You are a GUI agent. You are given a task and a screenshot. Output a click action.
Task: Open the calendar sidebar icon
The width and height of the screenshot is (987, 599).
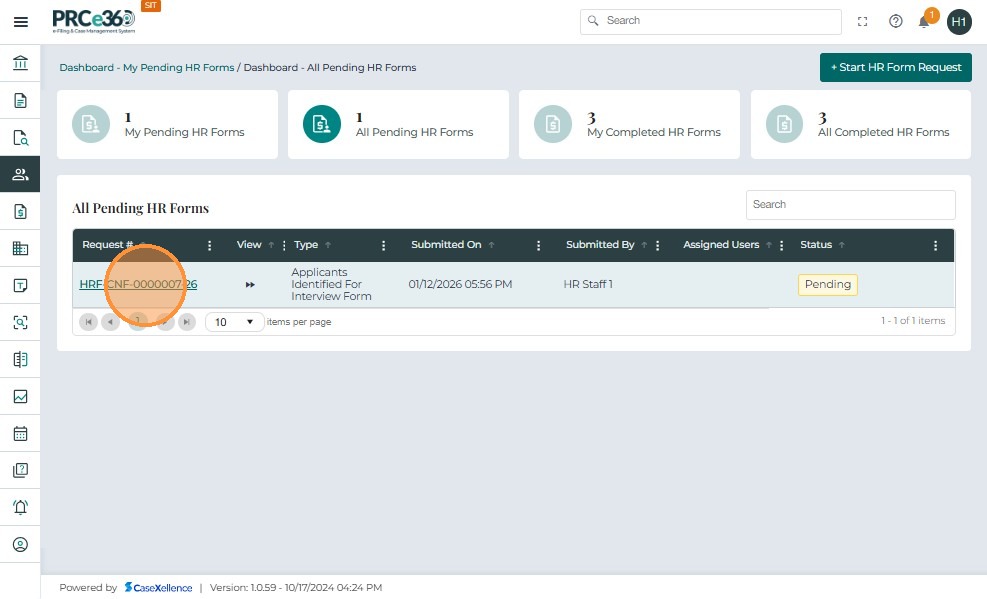[x=20, y=434]
